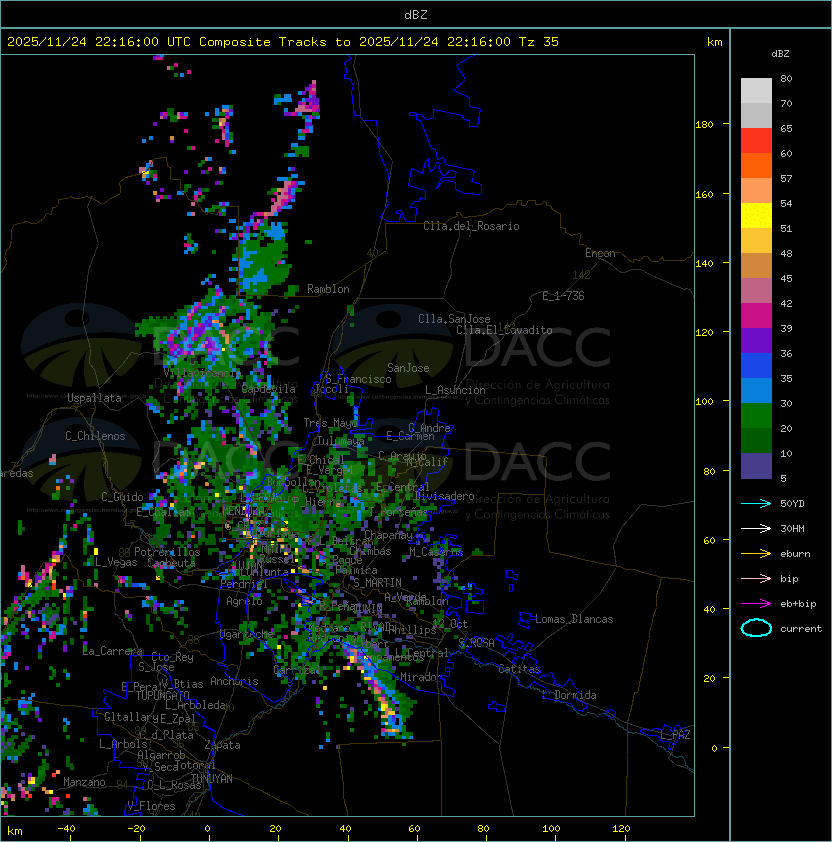The height and width of the screenshot is (842, 832).
Task: Select the indigo 5-10 dBZ swatch
Action: (x=756, y=466)
